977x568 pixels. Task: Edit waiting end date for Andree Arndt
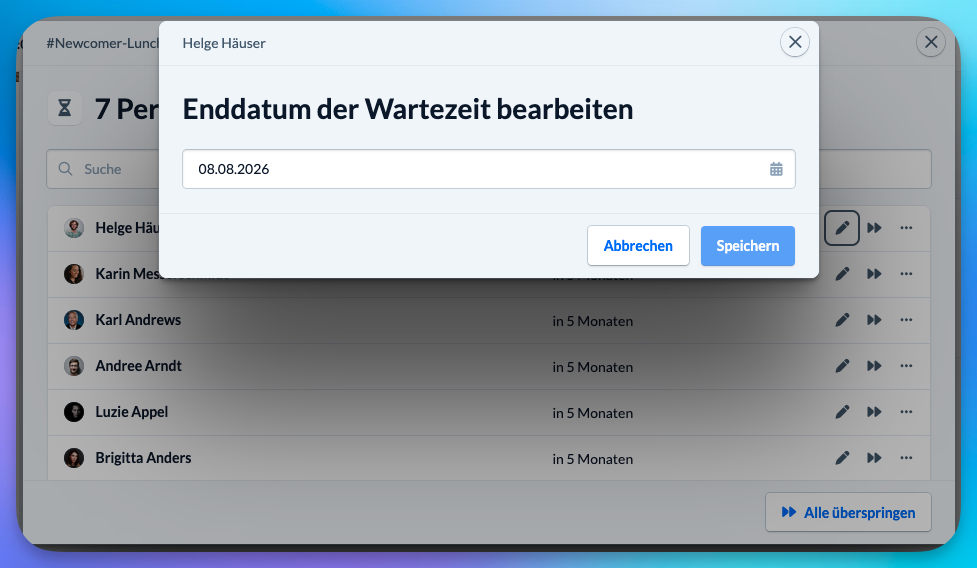tap(842, 366)
